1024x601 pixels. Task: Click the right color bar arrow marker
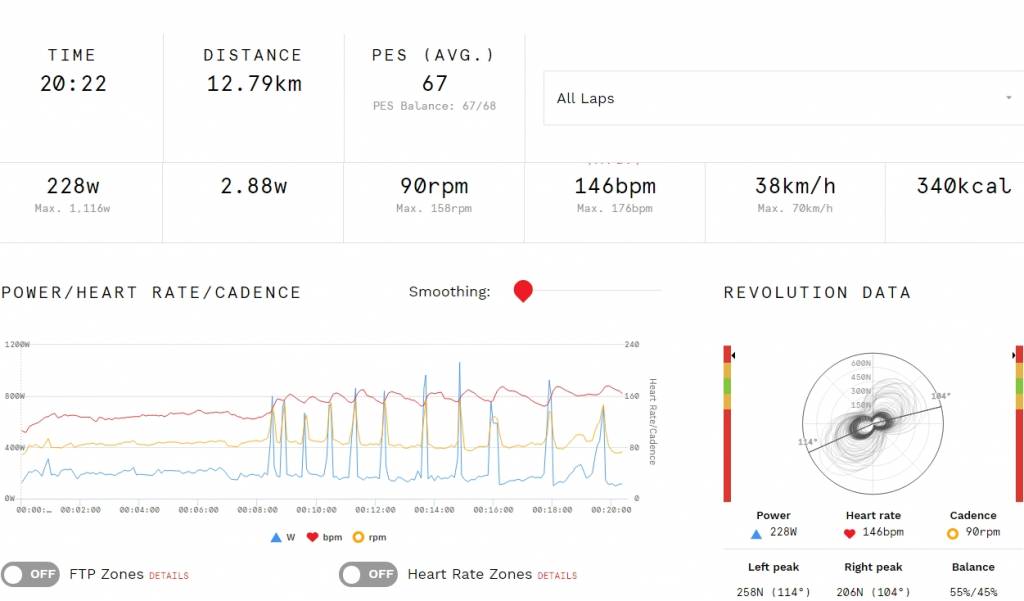click(x=1014, y=355)
